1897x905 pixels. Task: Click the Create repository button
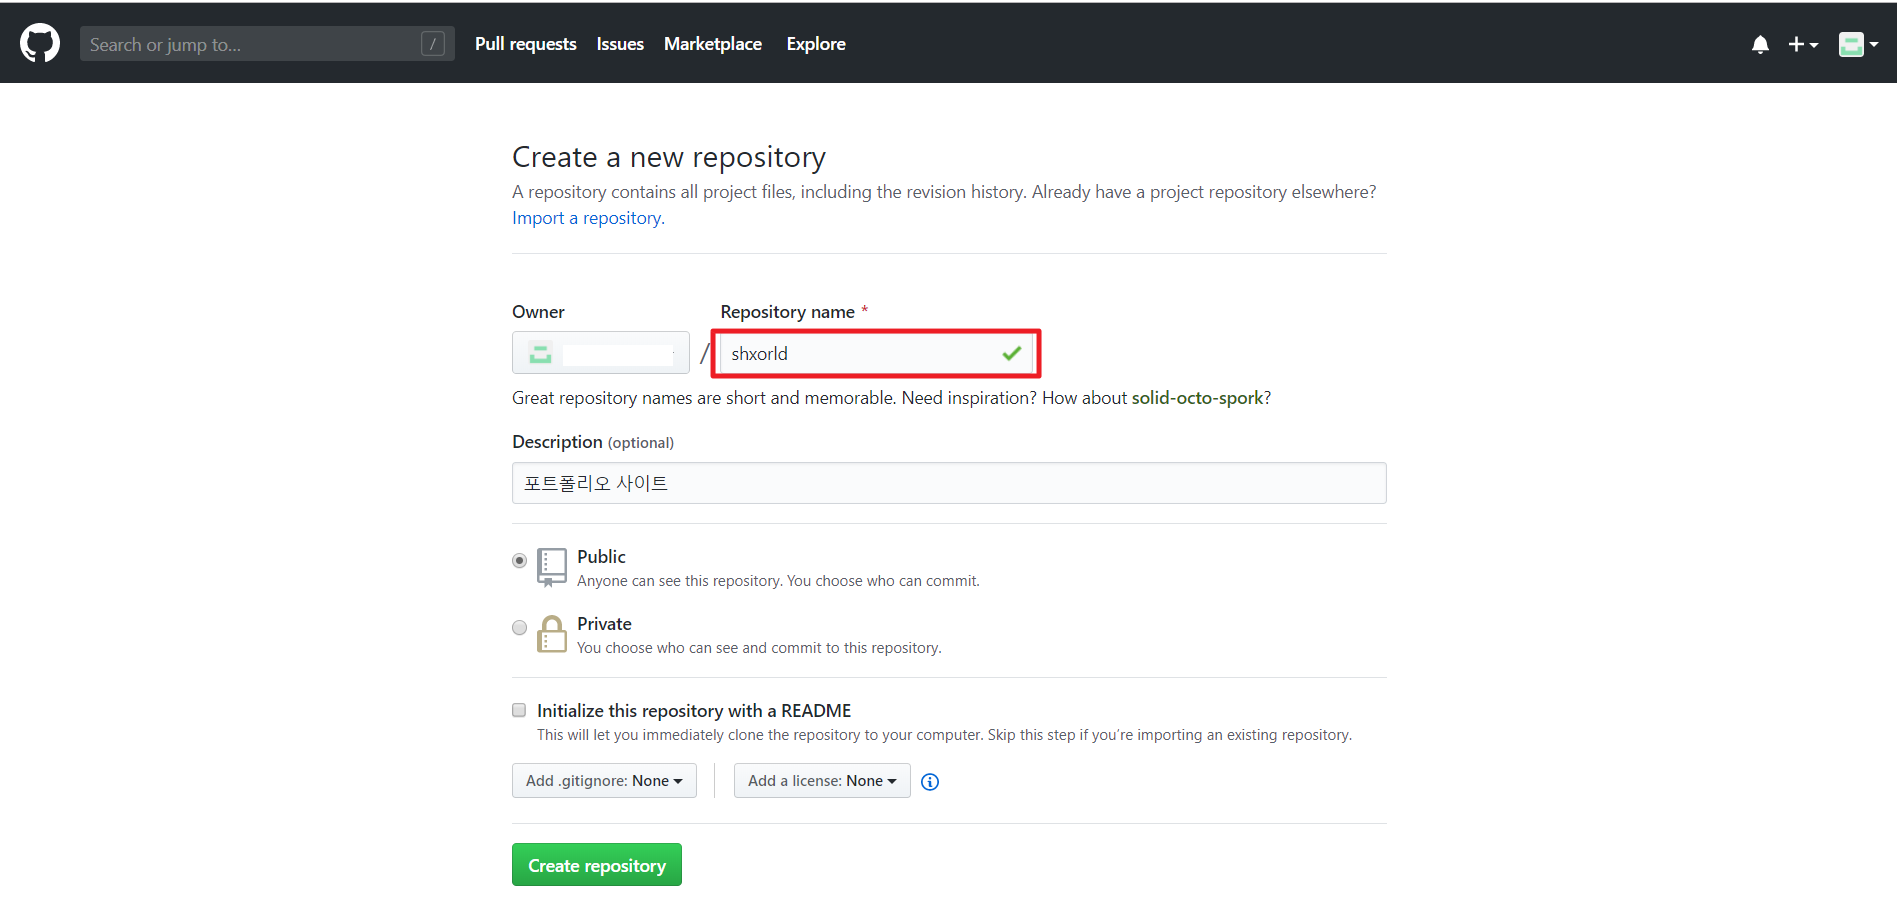click(x=597, y=865)
